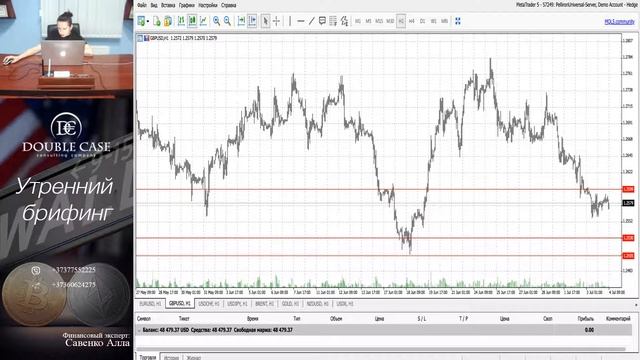The height and width of the screenshot is (360, 640).
Task: Select the Vertical Line drawing tool
Action: (x=290, y=21)
